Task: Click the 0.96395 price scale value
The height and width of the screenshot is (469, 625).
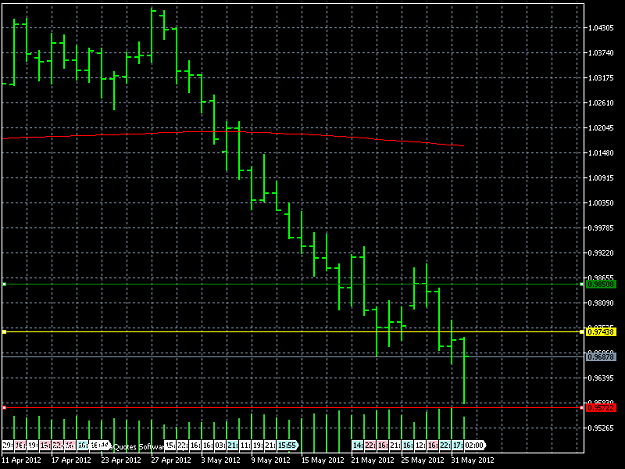Action: pyautogui.click(x=601, y=378)
